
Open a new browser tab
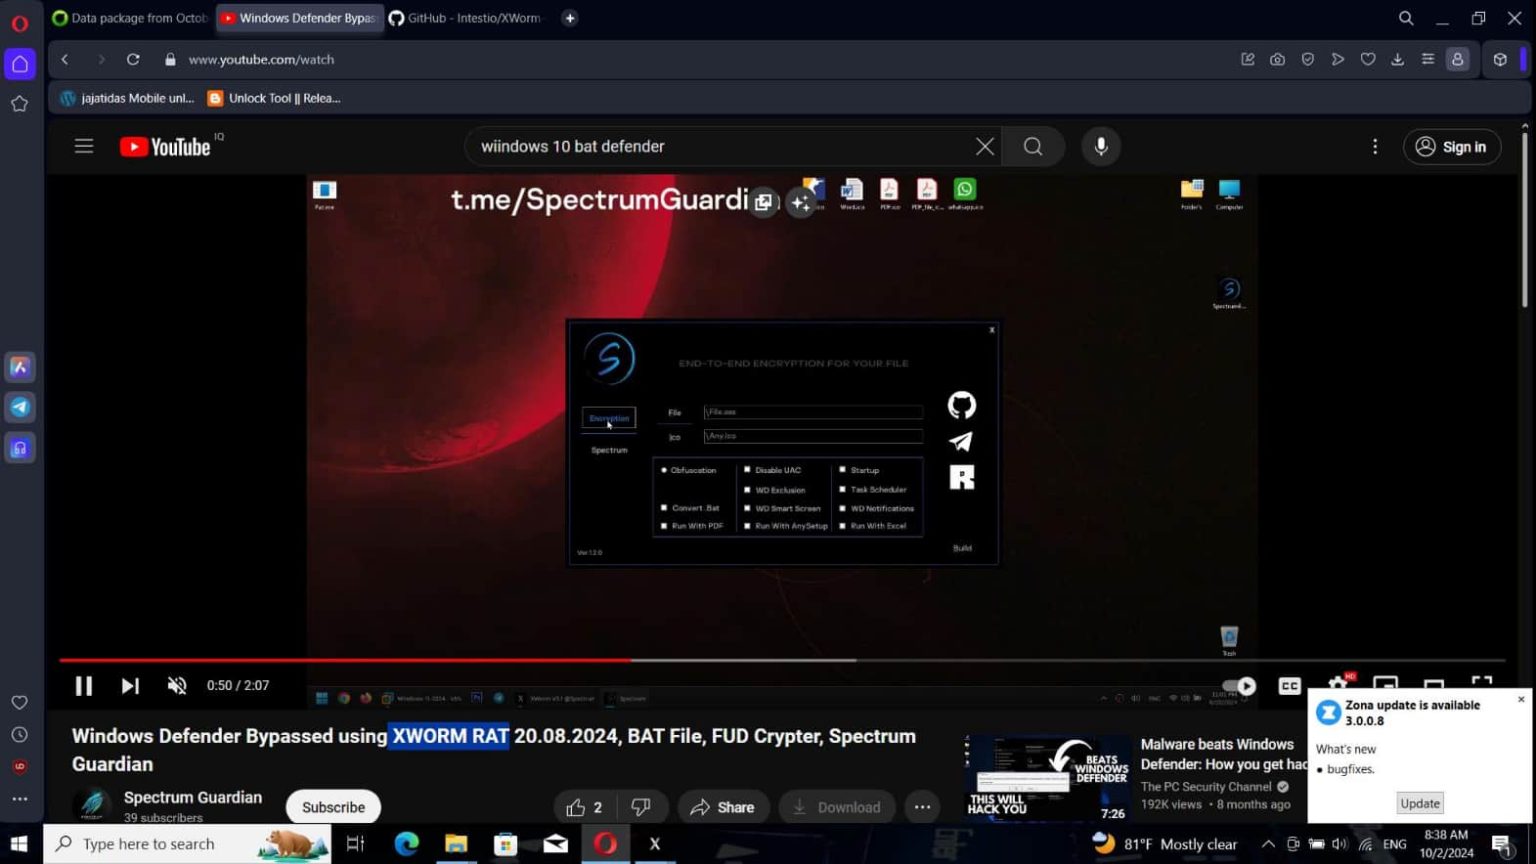click(x=569, y=18)
